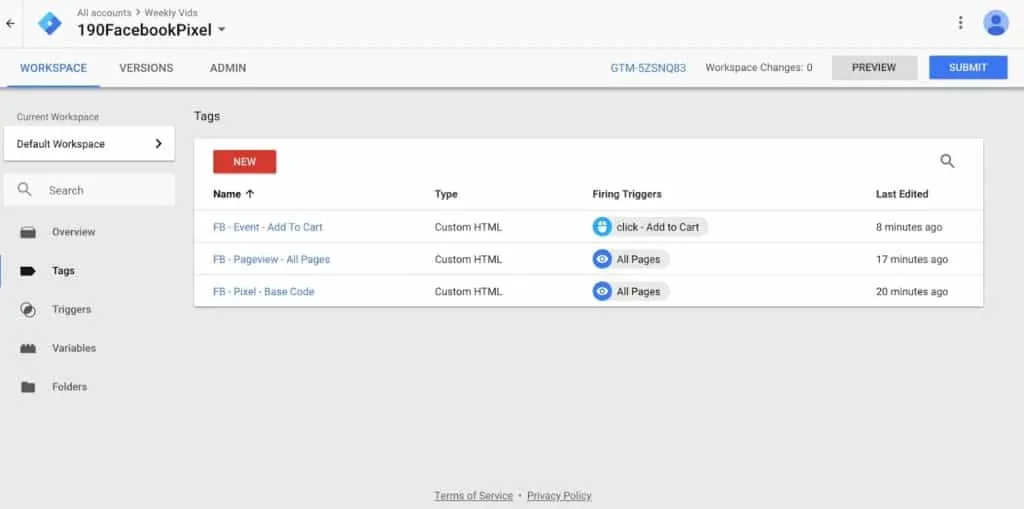Click the blue Submit button
1024x509 pixels.
pyautogui.click(x=968, y=68)
